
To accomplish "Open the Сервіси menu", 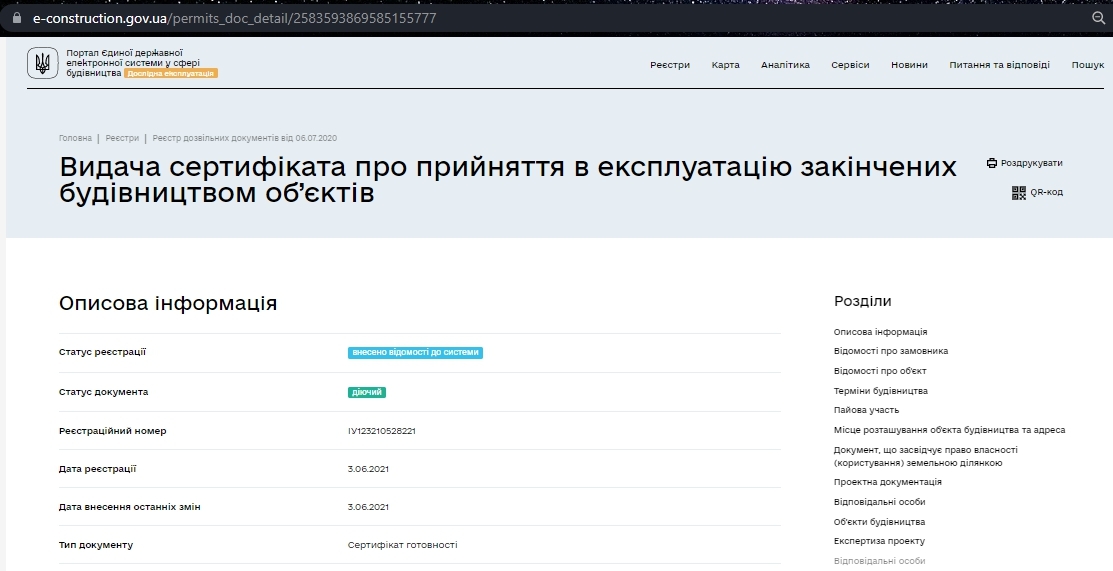I will point(850,65).
